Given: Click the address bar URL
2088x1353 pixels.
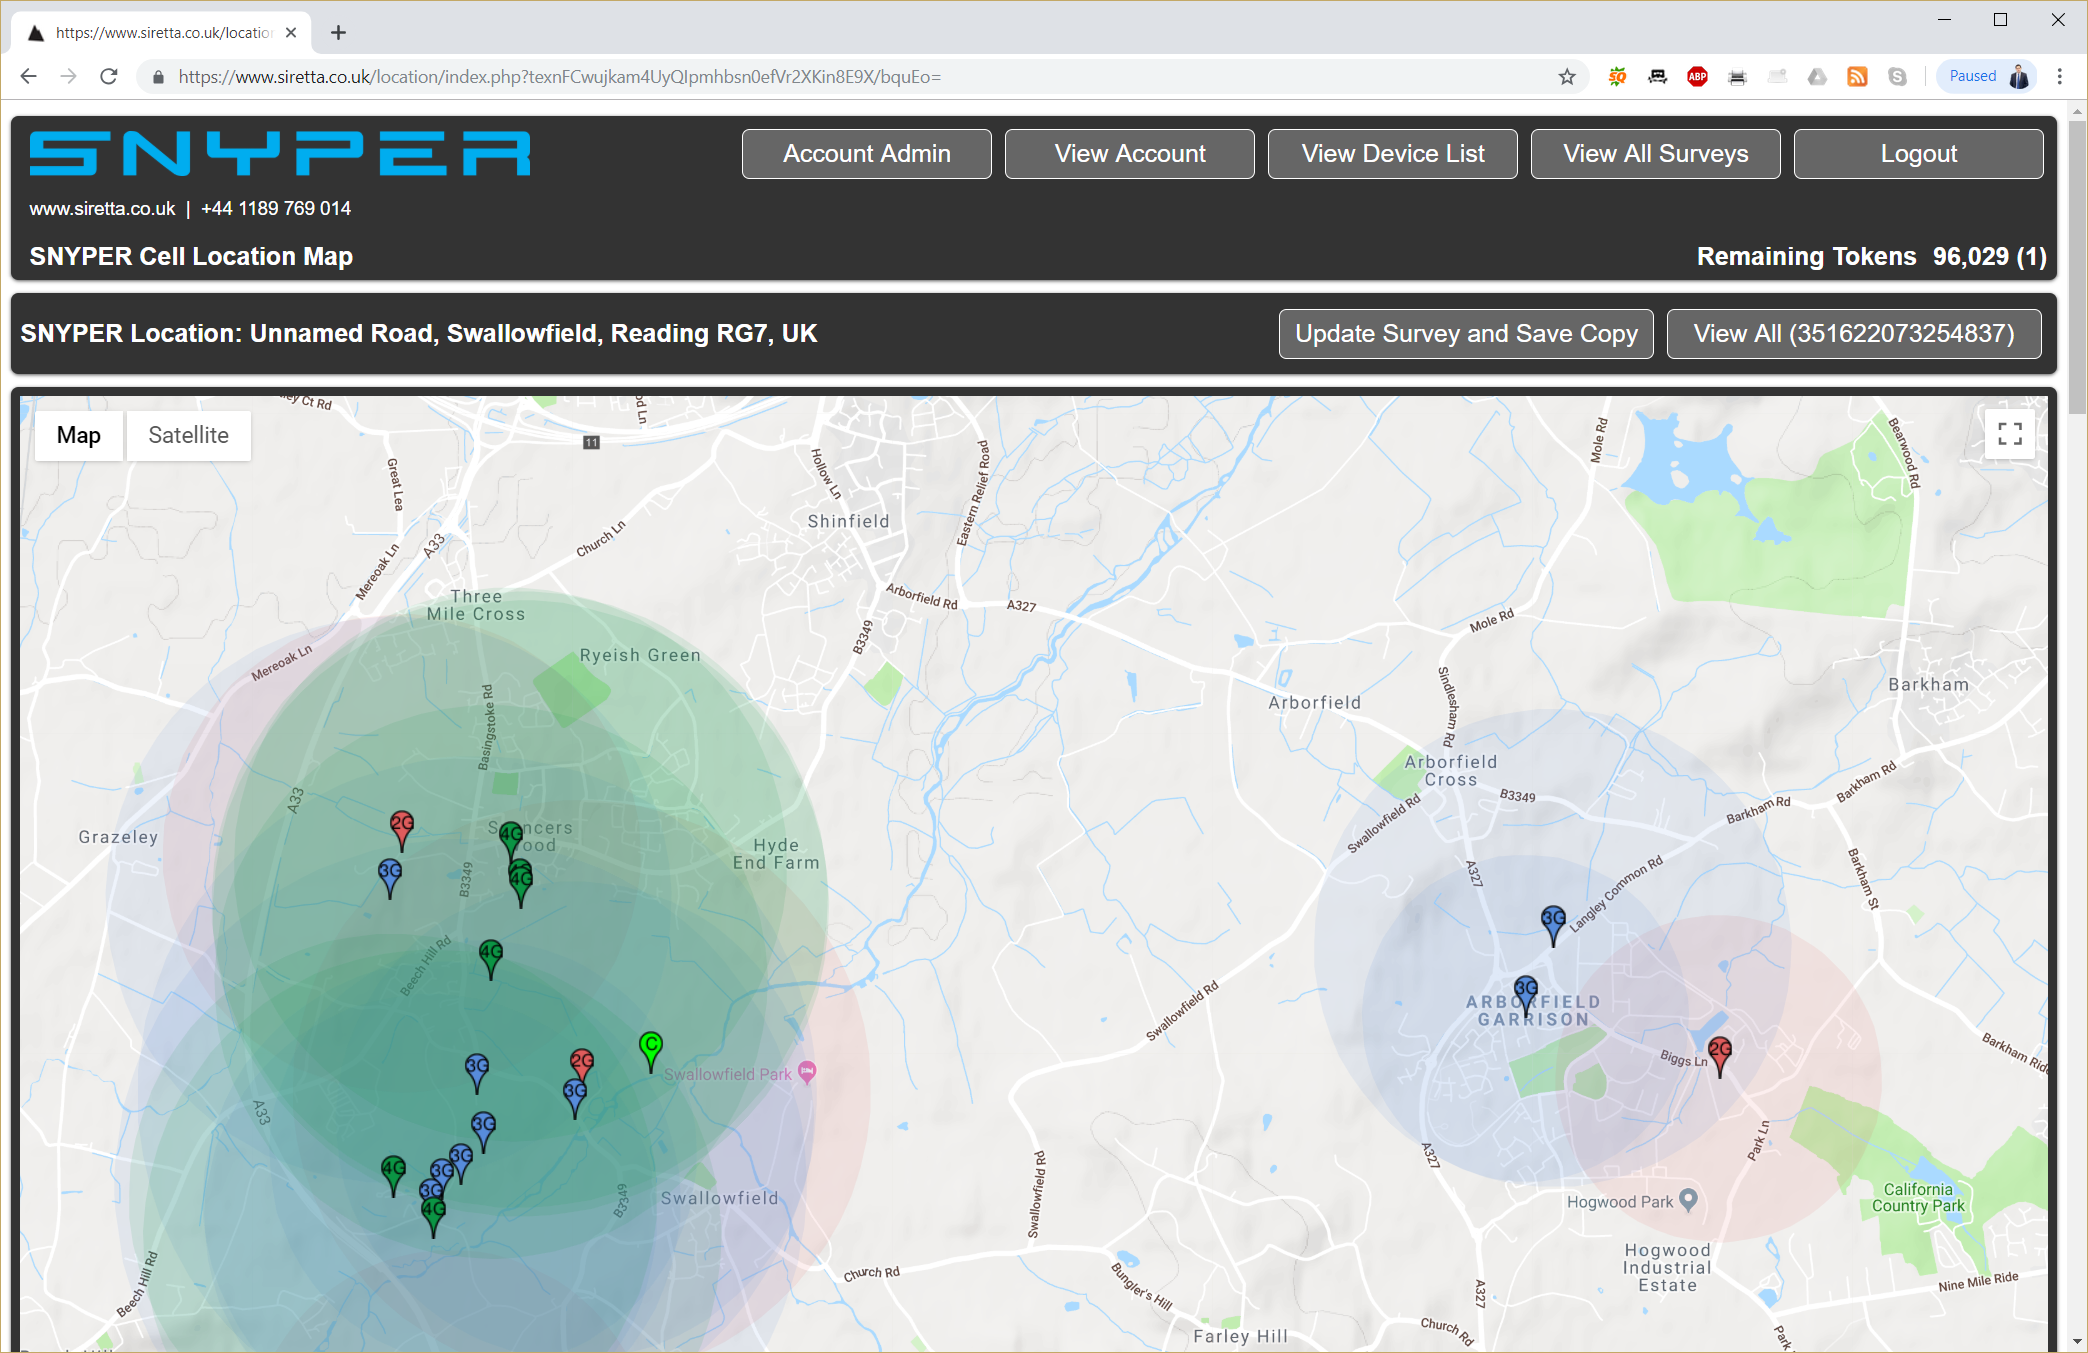Looking at the screenshot, I should [559, 77].
